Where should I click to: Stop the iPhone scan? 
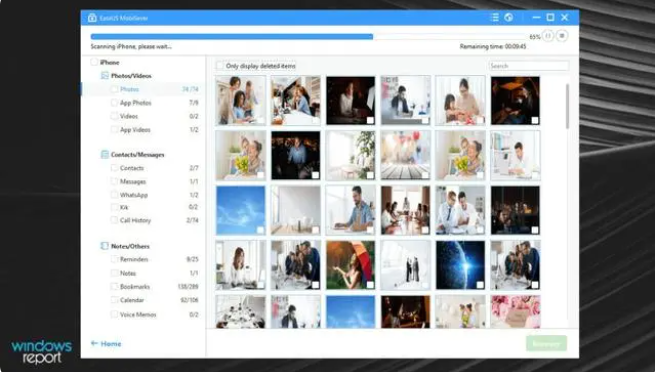point(562,36)
